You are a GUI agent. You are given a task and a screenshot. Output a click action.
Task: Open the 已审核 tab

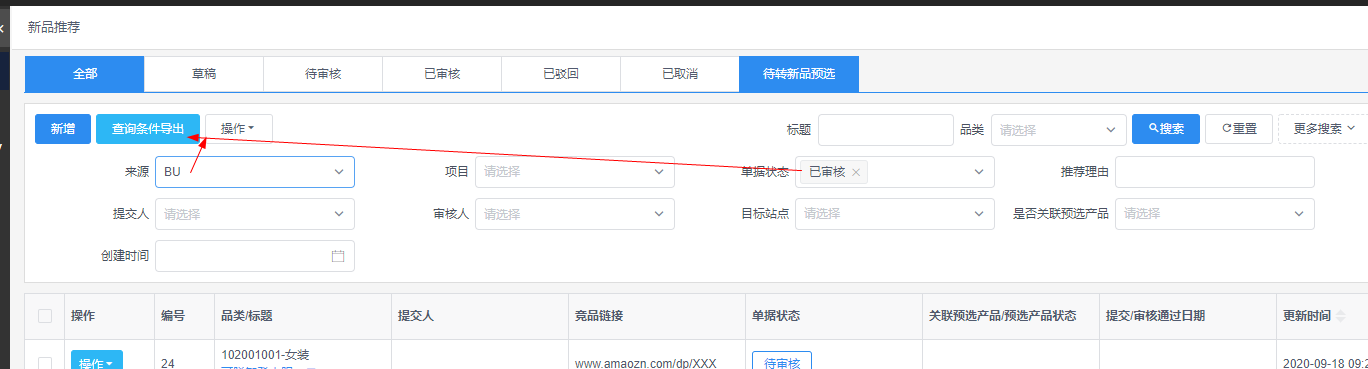coord(442,74)
